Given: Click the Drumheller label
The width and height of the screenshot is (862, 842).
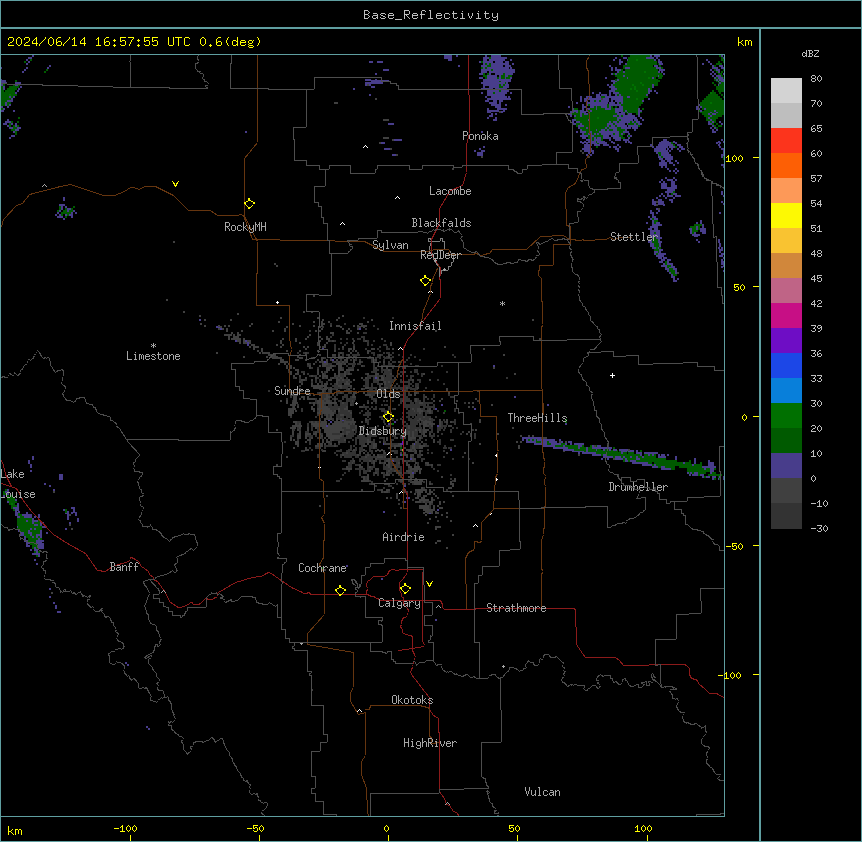Looking at the screenshot, I should [x=638, y=487].
